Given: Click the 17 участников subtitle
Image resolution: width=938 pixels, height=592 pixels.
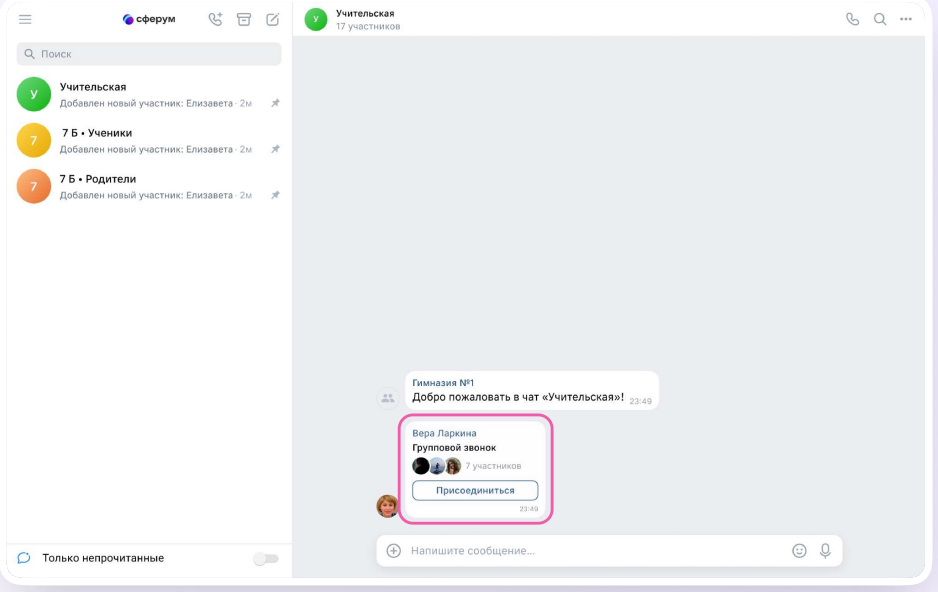Looking at the screenshot, I should 368,26.
